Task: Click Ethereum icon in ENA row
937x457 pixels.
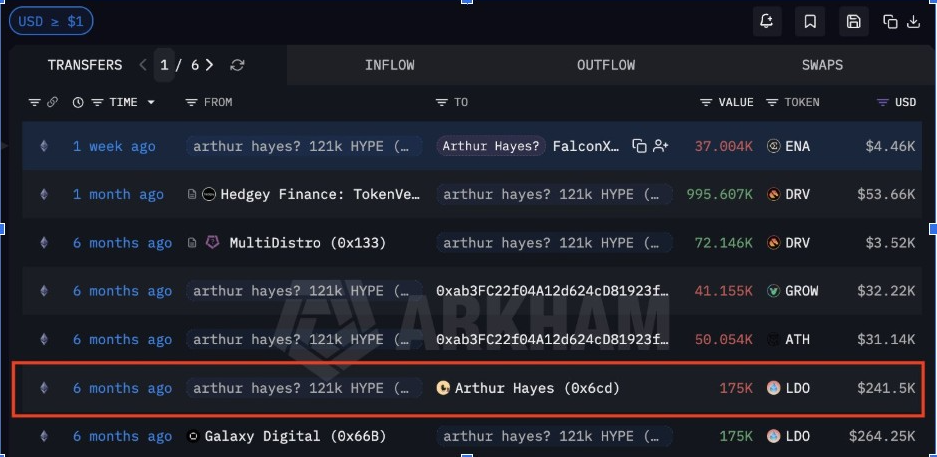Action: pos(44,146)
